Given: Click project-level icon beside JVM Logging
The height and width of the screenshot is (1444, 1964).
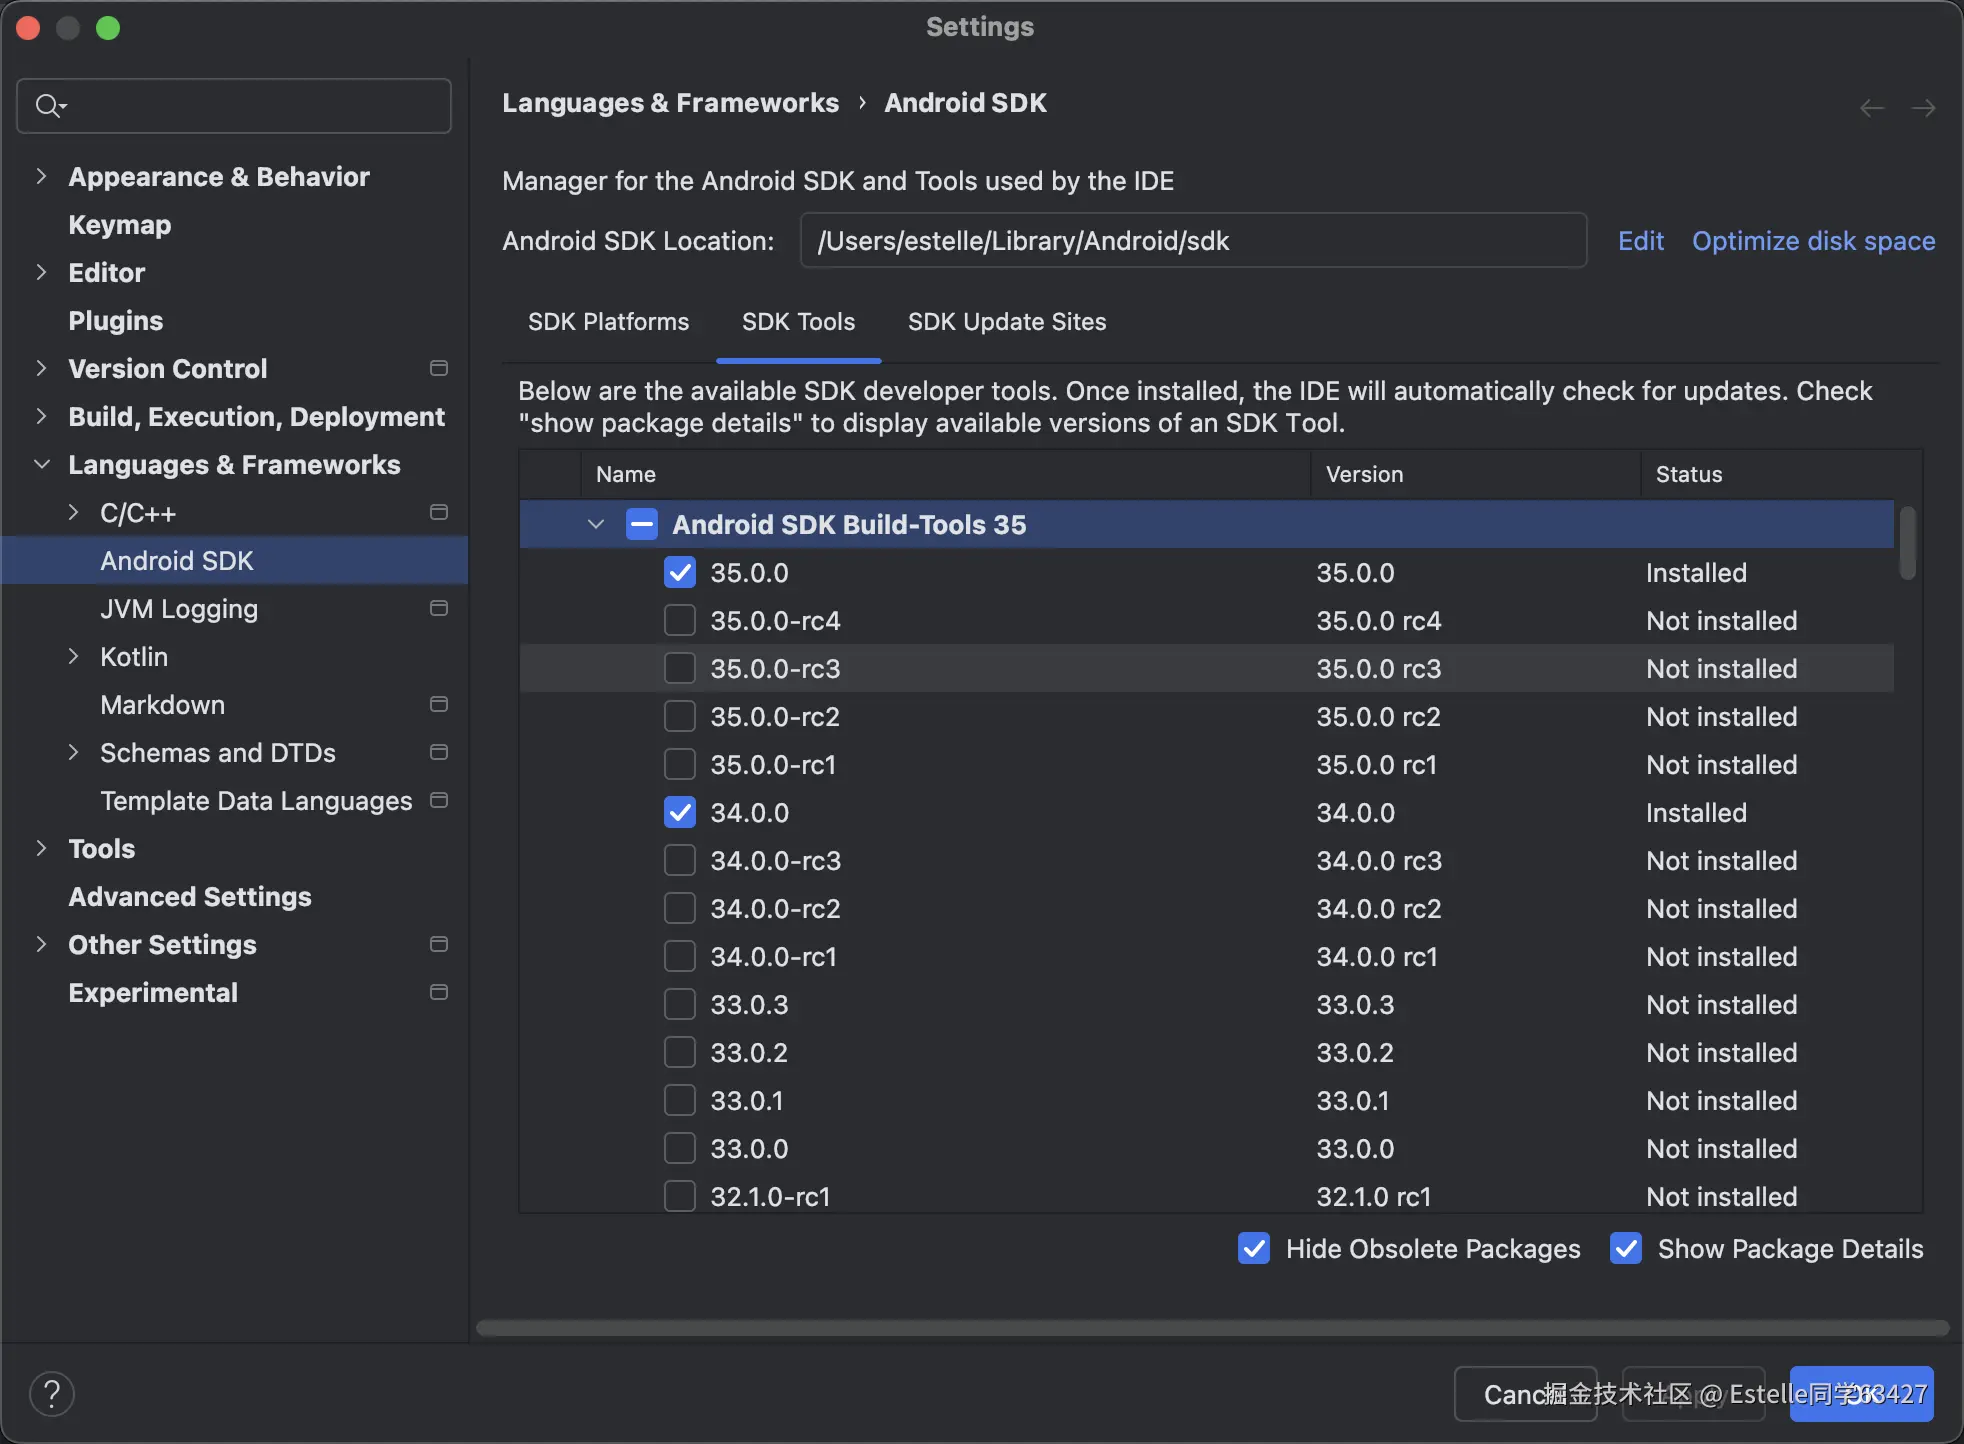Looking at the screenshot, I should [438, 608].
